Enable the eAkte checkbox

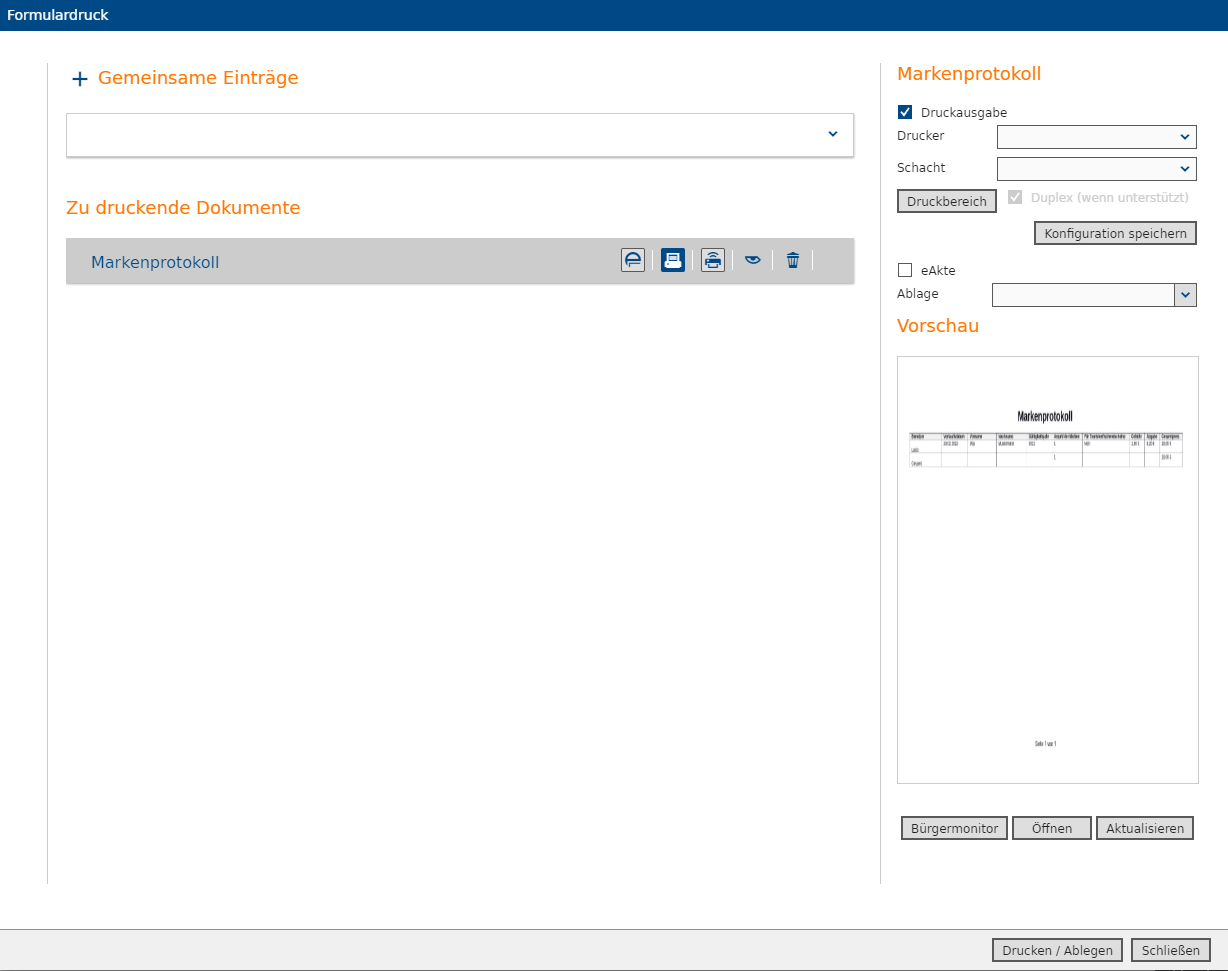pos(905,270)
